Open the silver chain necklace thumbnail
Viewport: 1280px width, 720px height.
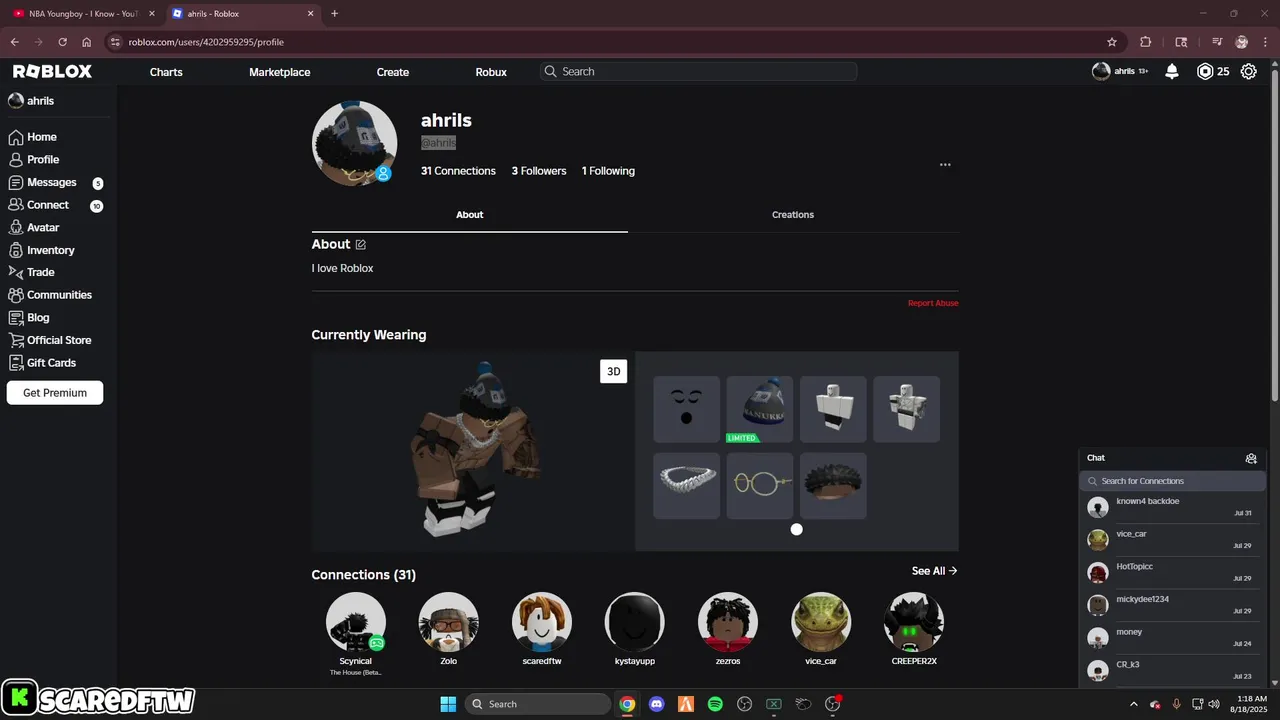point(686,486)
